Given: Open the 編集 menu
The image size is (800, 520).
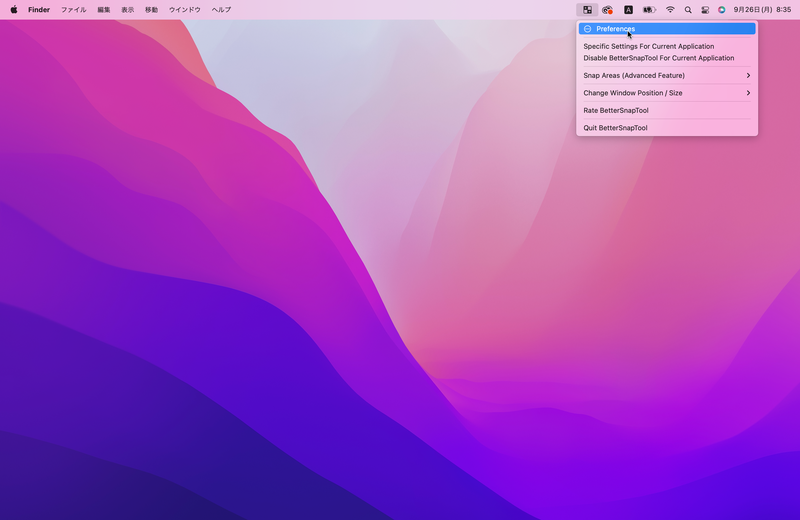Looking at the screenshot, I should pos(104,10).
